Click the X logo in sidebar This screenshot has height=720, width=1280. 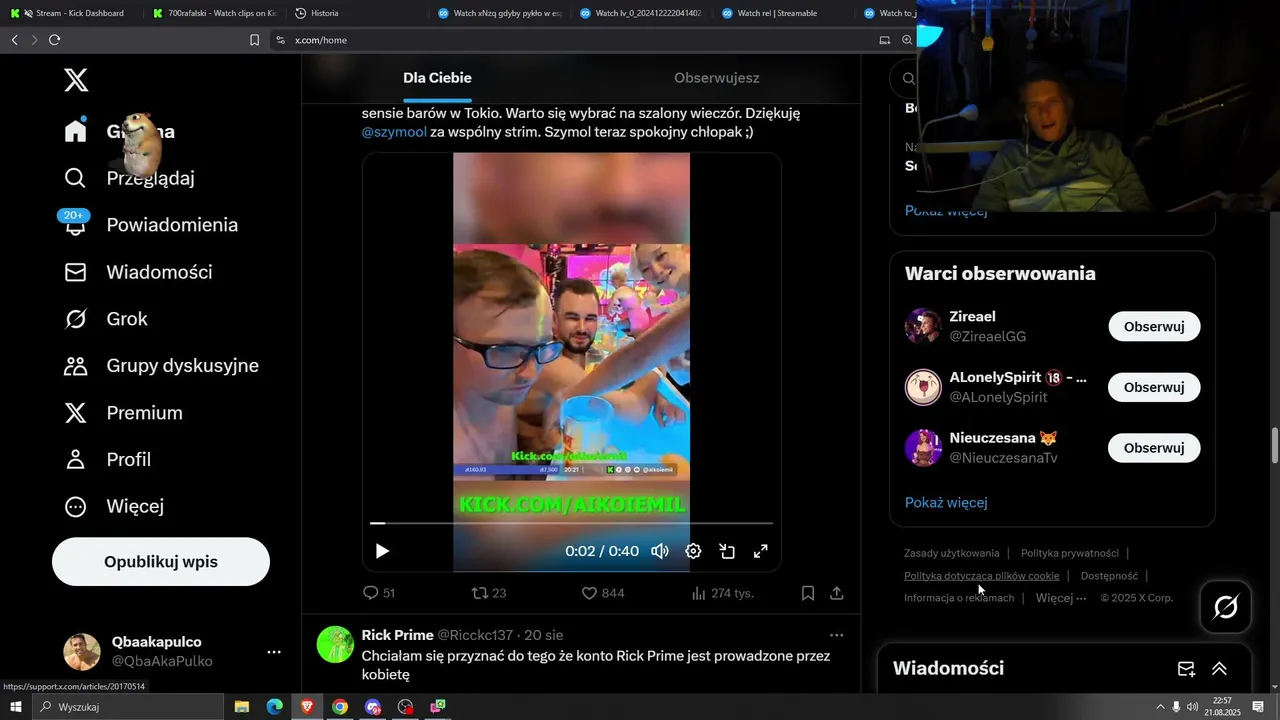click(x=76, y=80)
